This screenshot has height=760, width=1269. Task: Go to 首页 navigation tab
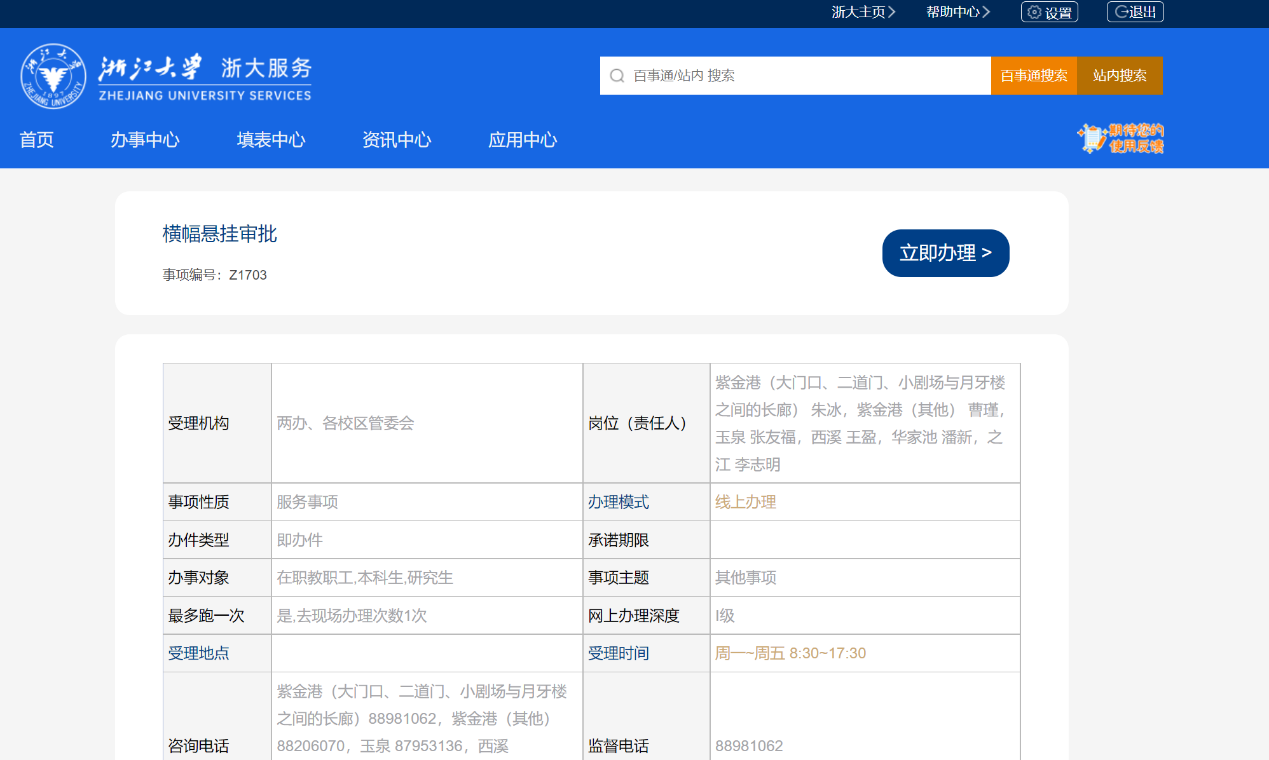(x=37, y=140)
